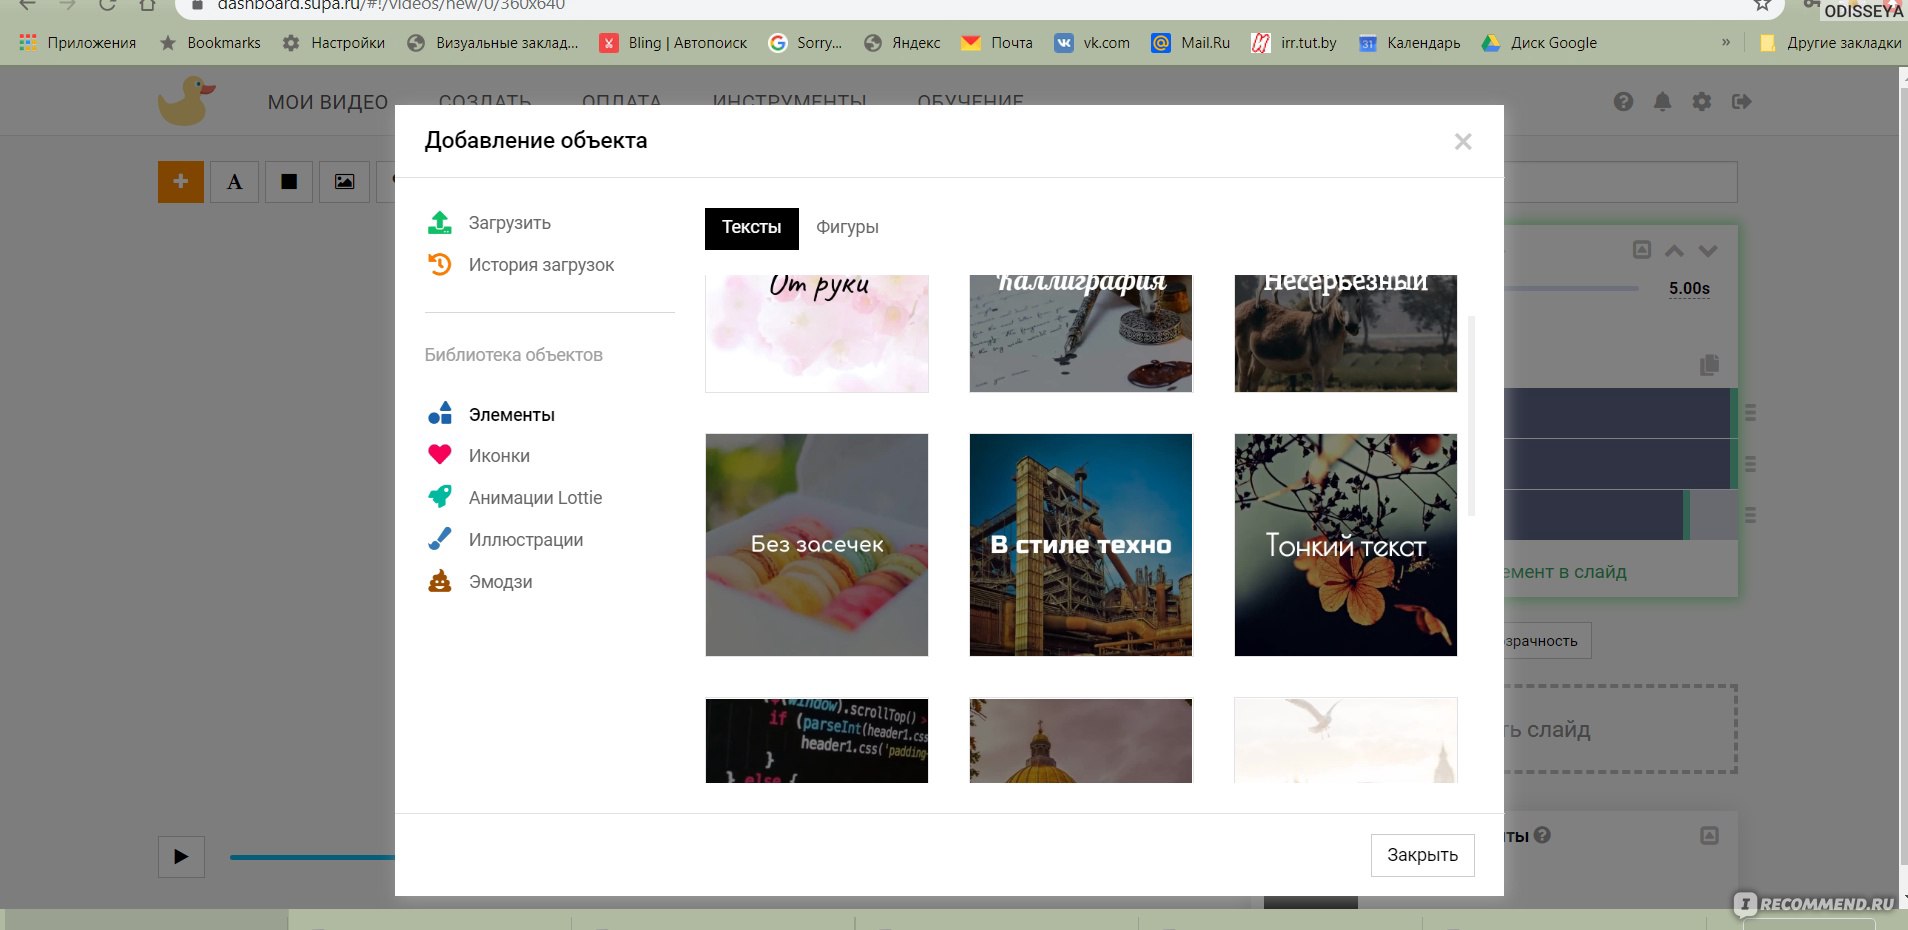Image resolution: width=1908 pixels, height=930 pixels.
Task: Open the Диск Google bookmark
Action: tap(1539, 42)
